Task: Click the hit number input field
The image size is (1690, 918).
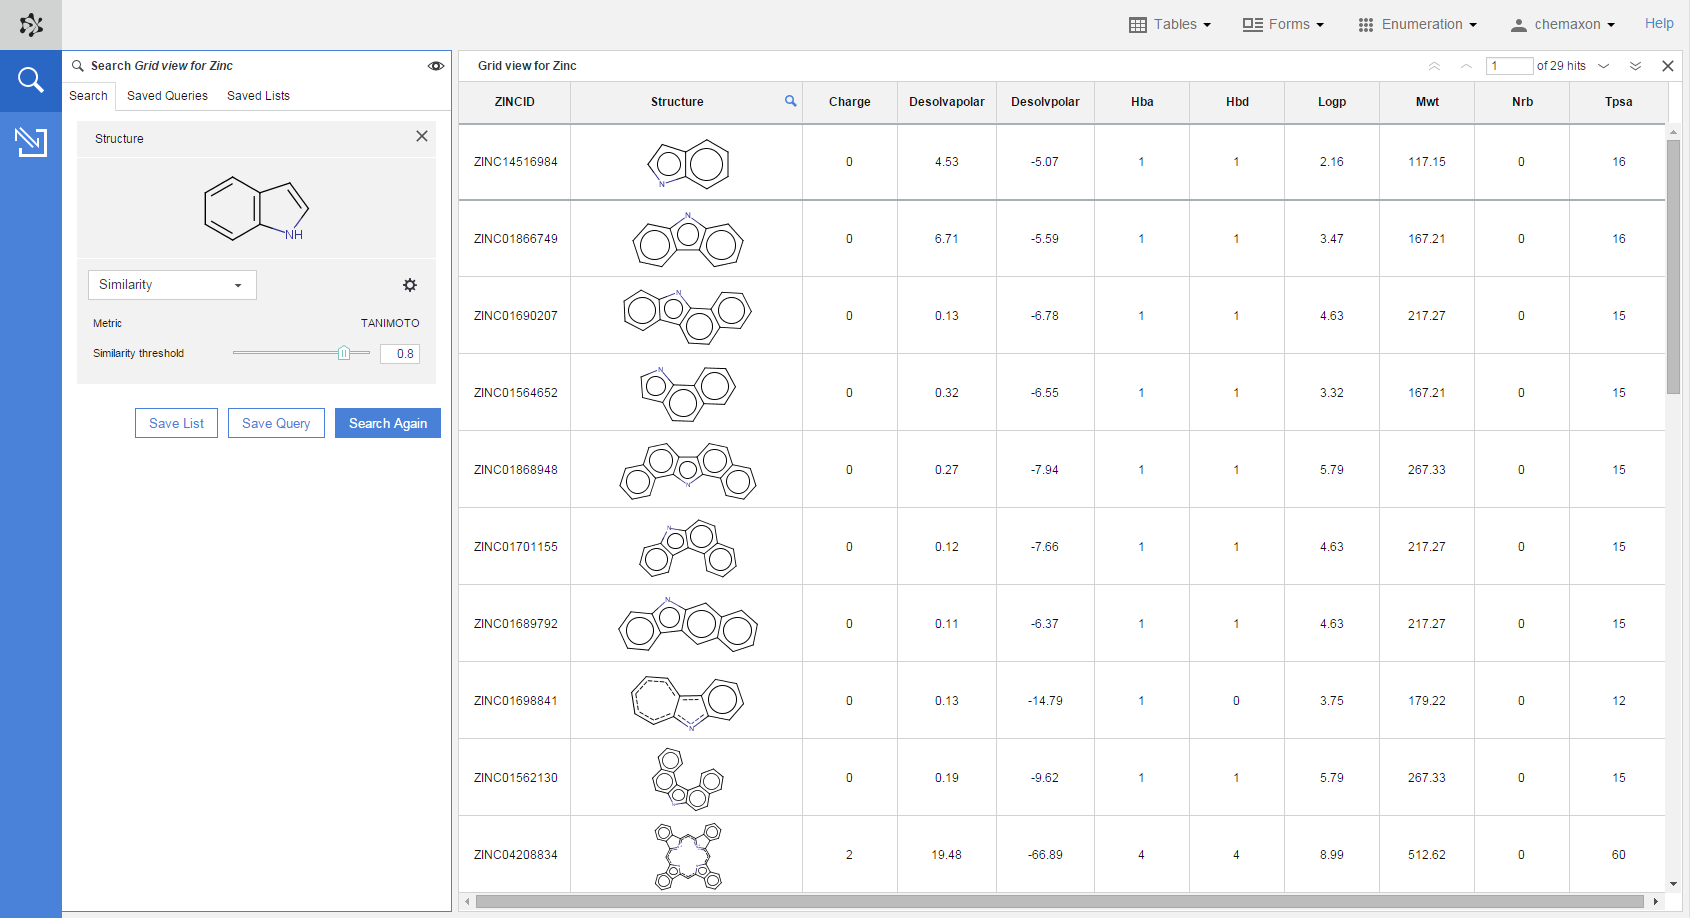Action: coord(1510,65)
